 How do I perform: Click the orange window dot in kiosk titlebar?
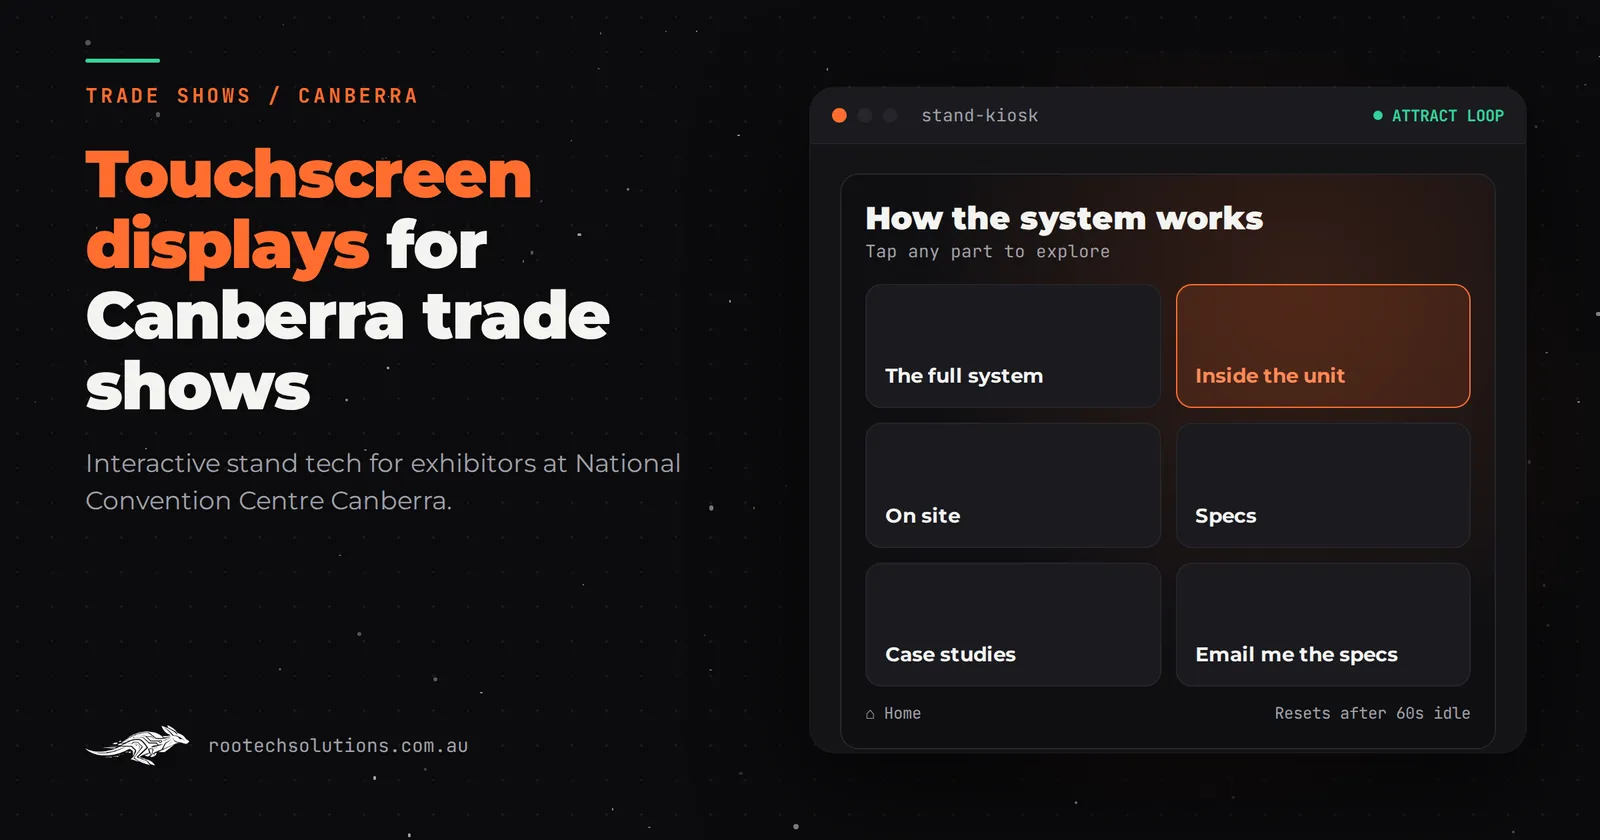839,116
